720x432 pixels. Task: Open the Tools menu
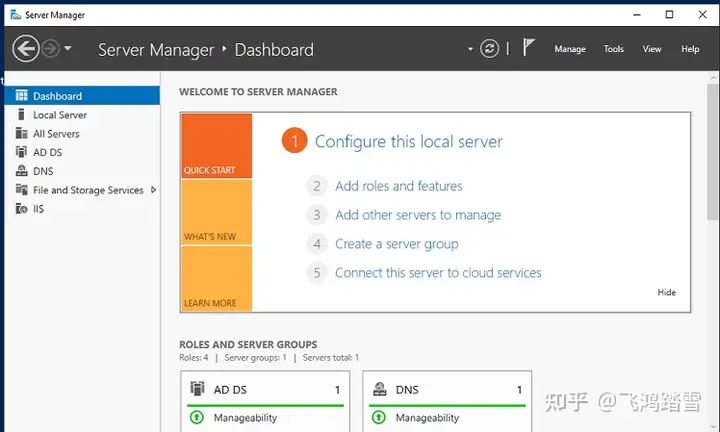pos(613,49)
